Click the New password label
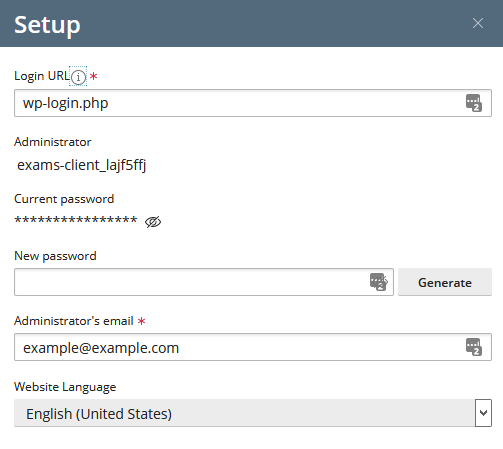 click(55, 256)
